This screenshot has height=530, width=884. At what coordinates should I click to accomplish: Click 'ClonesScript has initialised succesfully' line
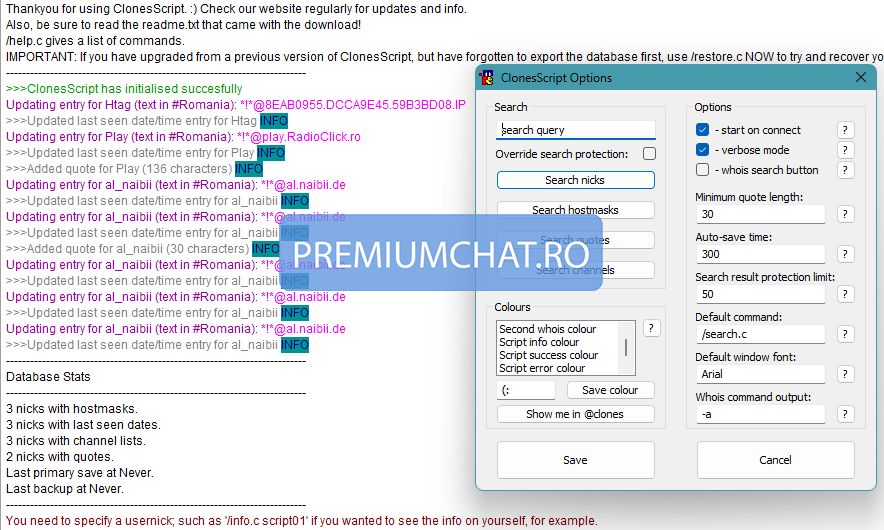tap(124, 89)
